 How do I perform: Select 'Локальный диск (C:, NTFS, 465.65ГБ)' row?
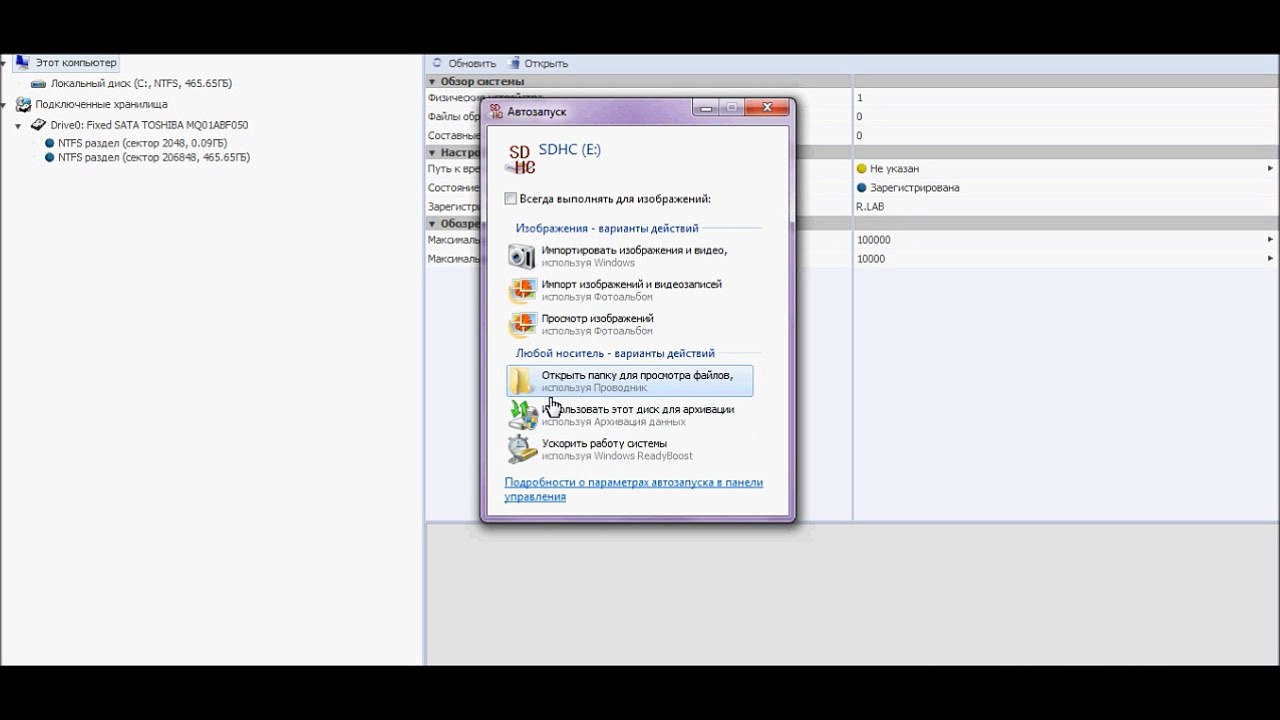coord(141,84)
